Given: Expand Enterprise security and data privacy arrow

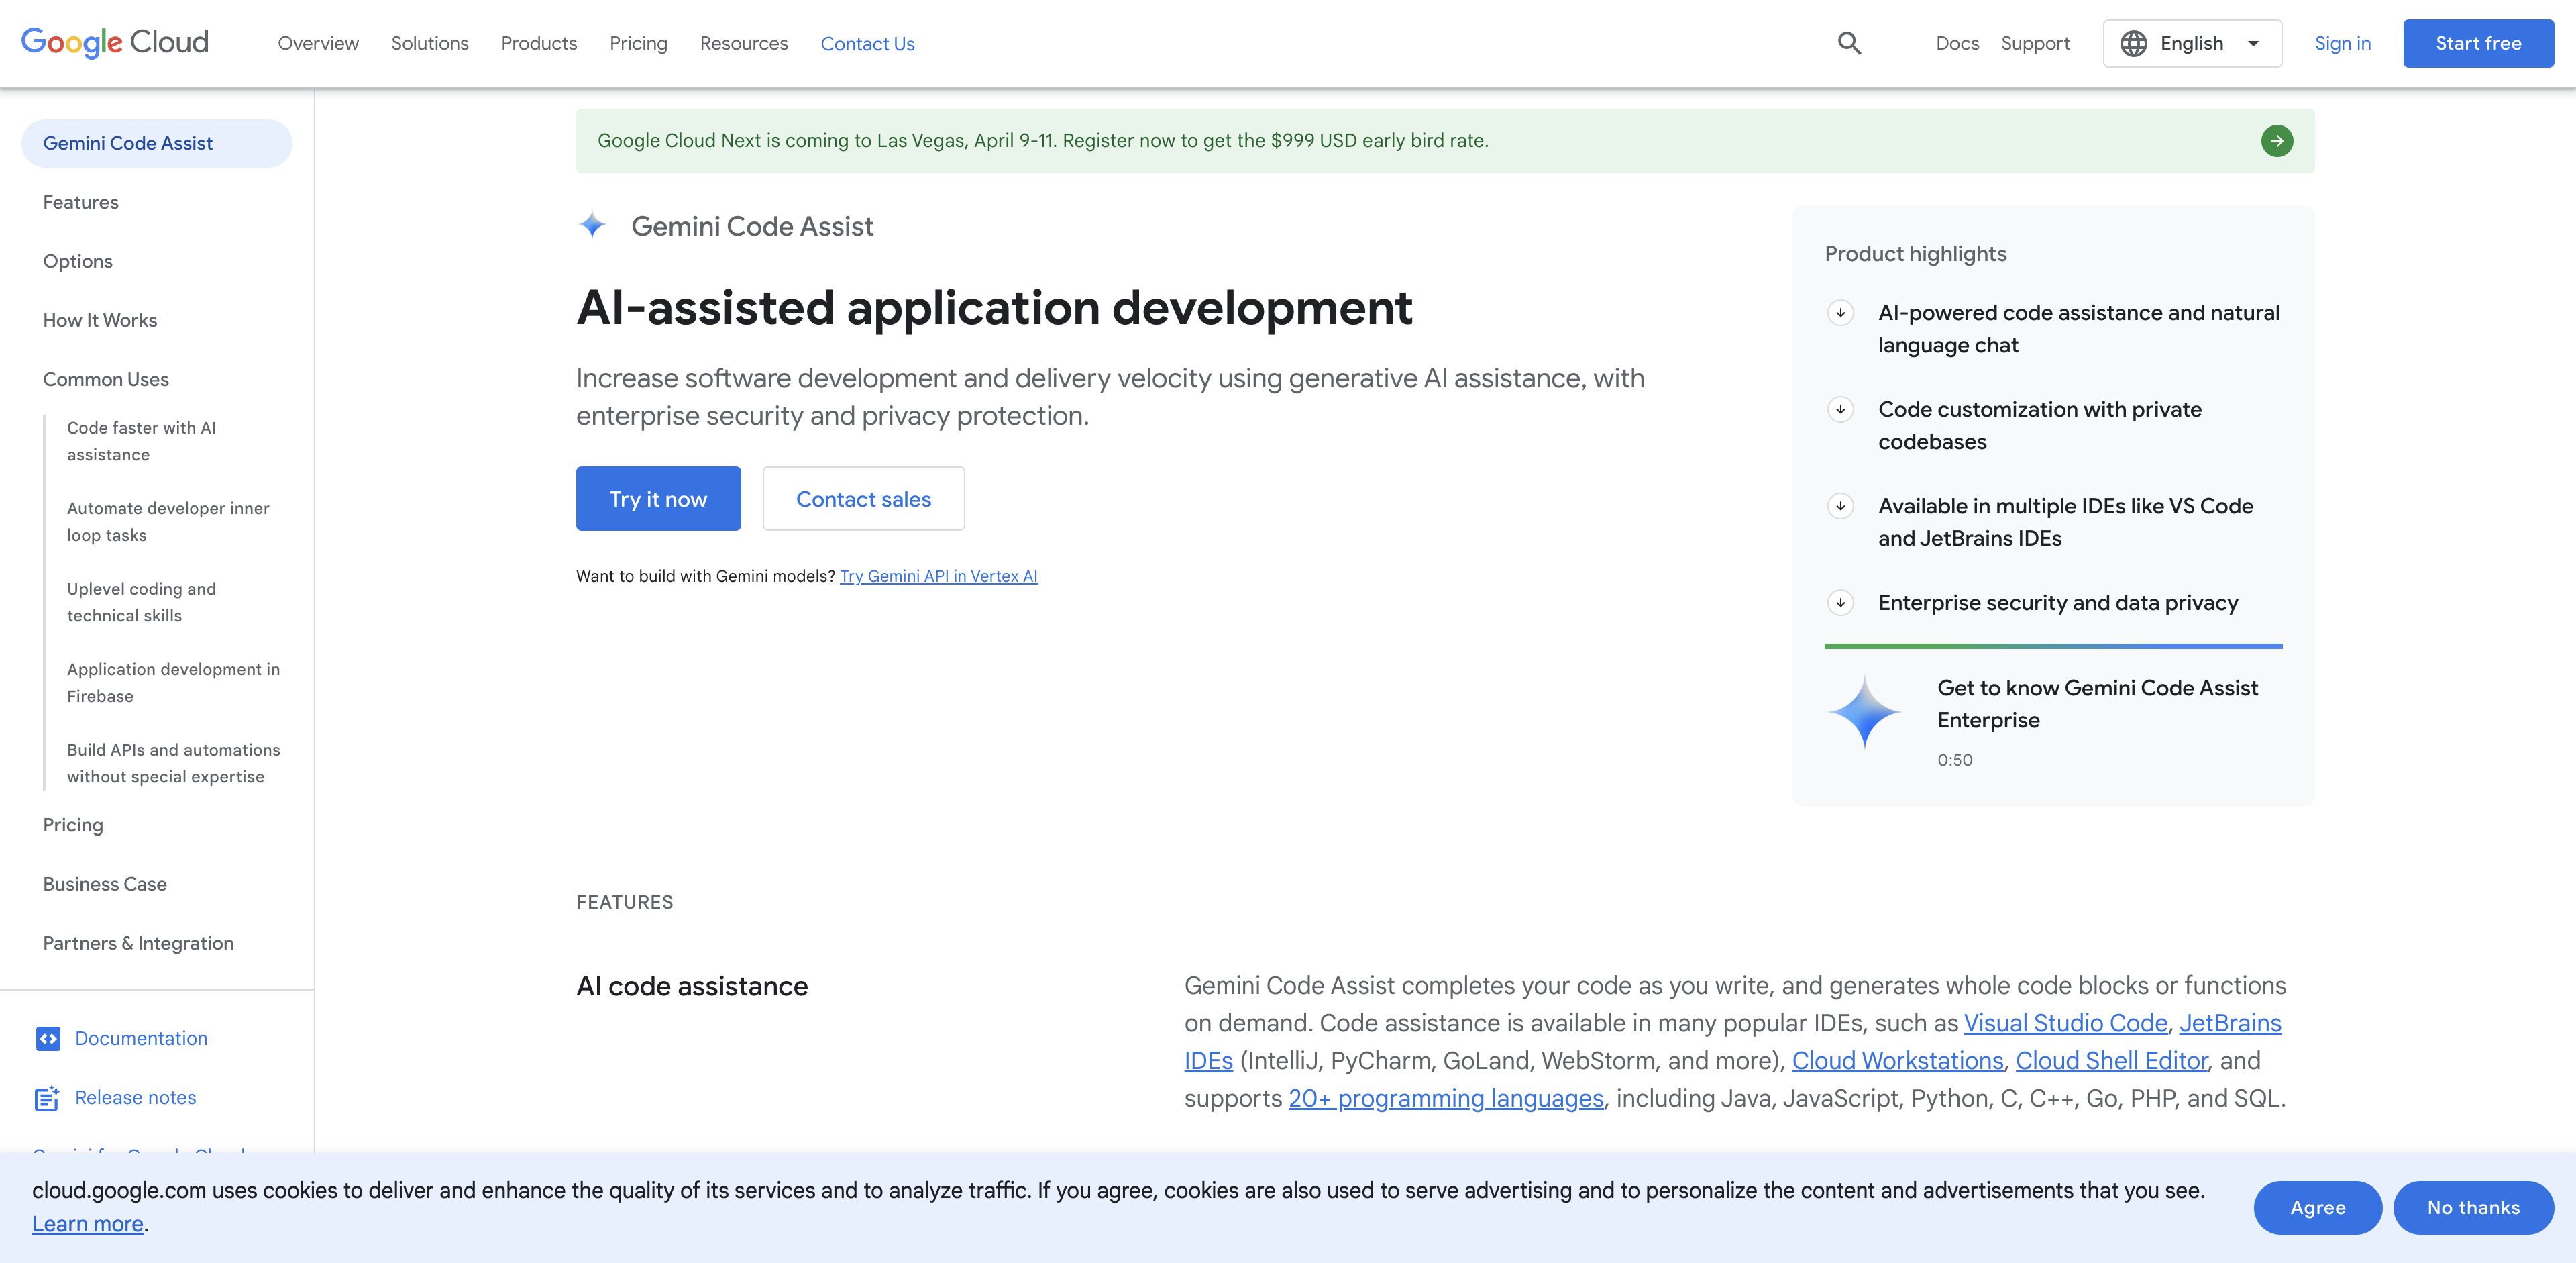Looking at the screenshot, I should pyautogui.click(x=1840, y=603).
